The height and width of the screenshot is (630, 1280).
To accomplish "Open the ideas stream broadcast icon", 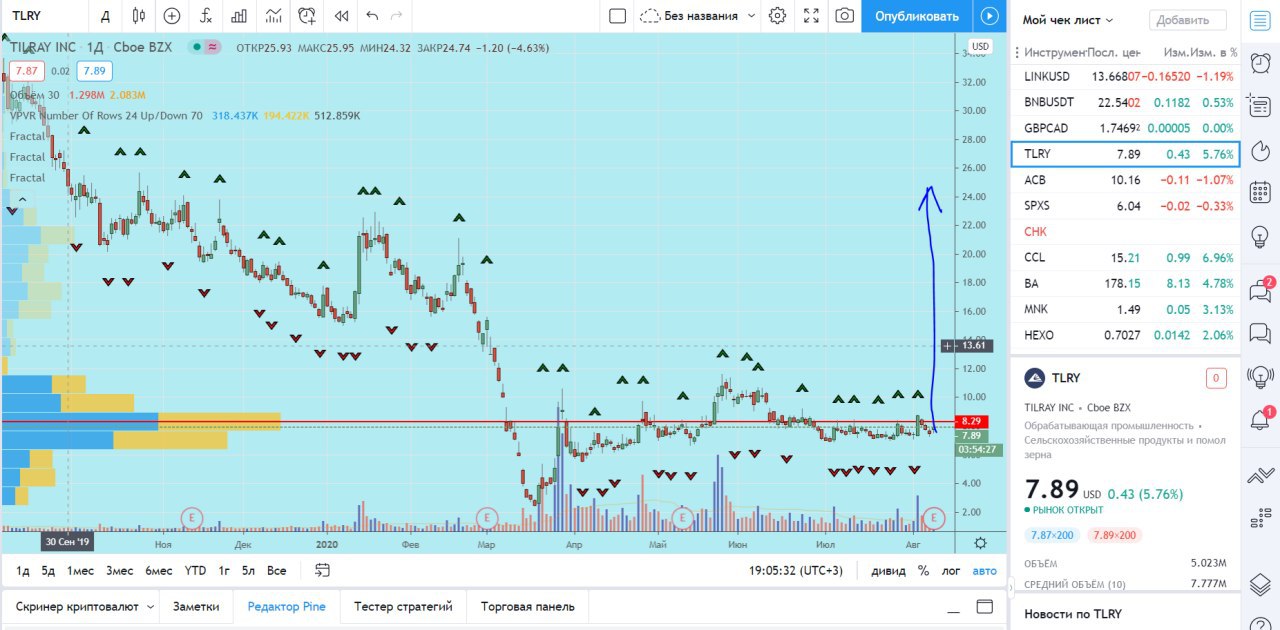I will click(x=1260, y=376).
